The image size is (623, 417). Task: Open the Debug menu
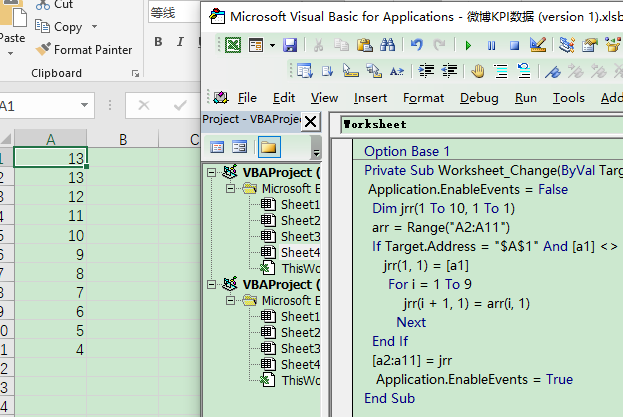[478, 97]
